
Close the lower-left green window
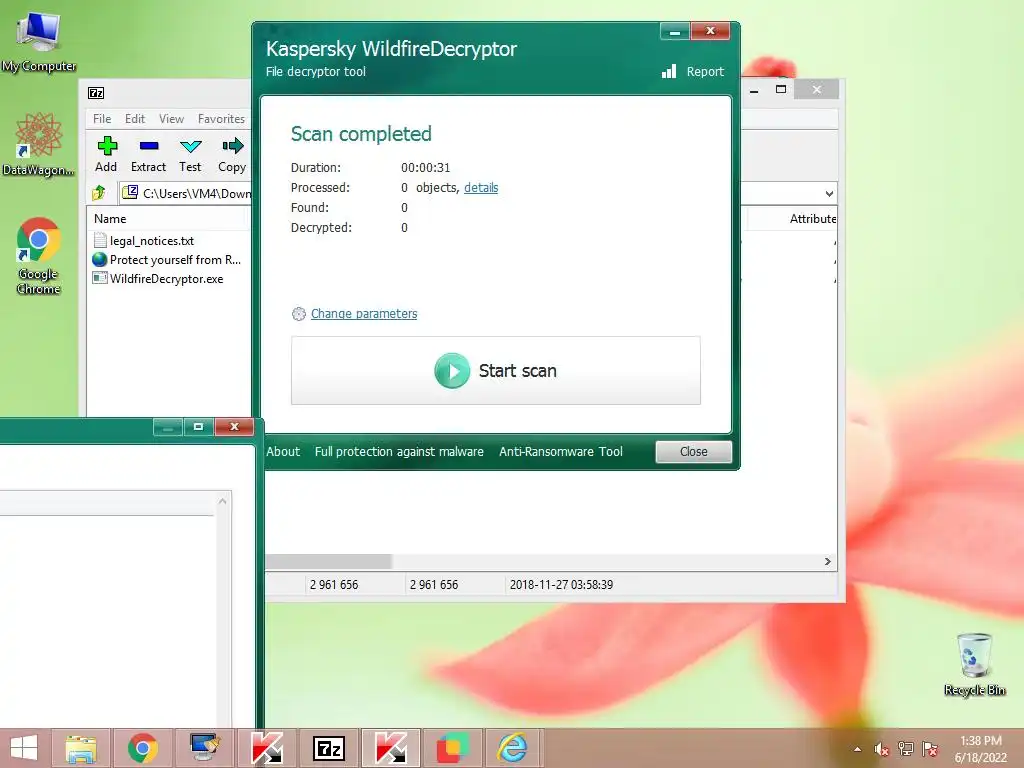pyautogui.click(x=234, y=426)
